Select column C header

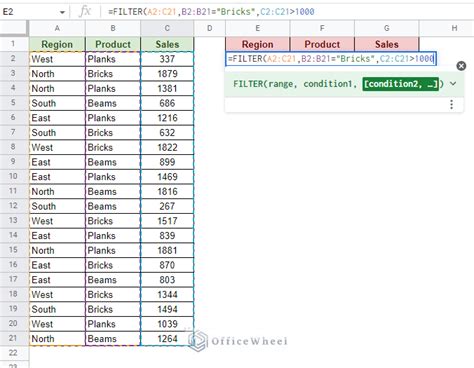[x=167, y=28]
